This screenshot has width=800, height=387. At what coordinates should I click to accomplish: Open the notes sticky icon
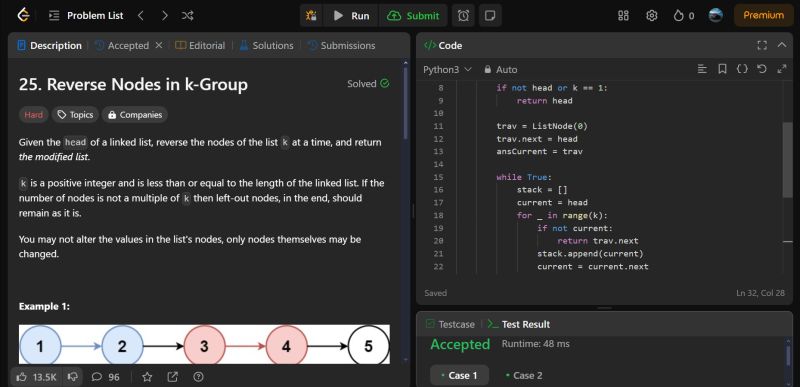490,16
